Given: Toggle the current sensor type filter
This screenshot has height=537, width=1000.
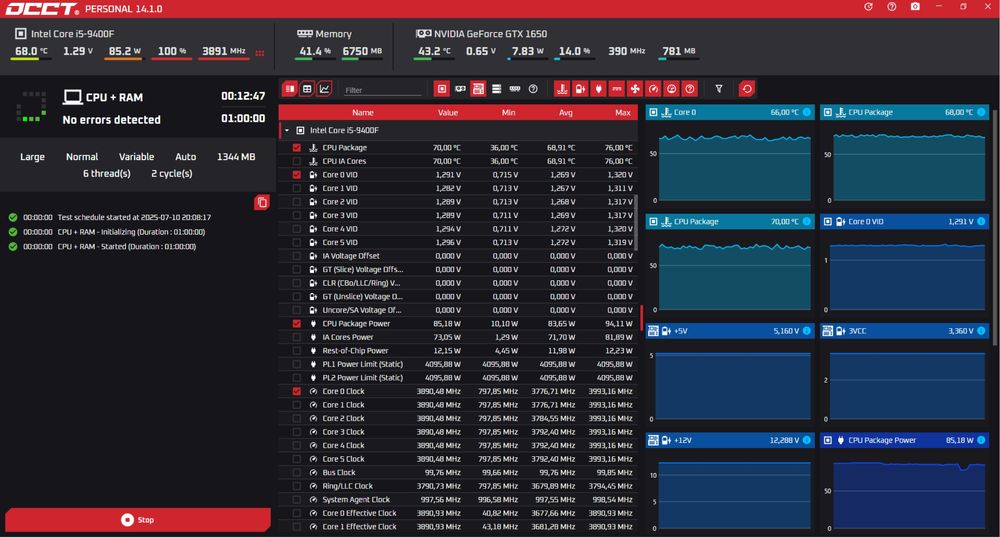Looking at the screenshot, I should pos(617,89).
